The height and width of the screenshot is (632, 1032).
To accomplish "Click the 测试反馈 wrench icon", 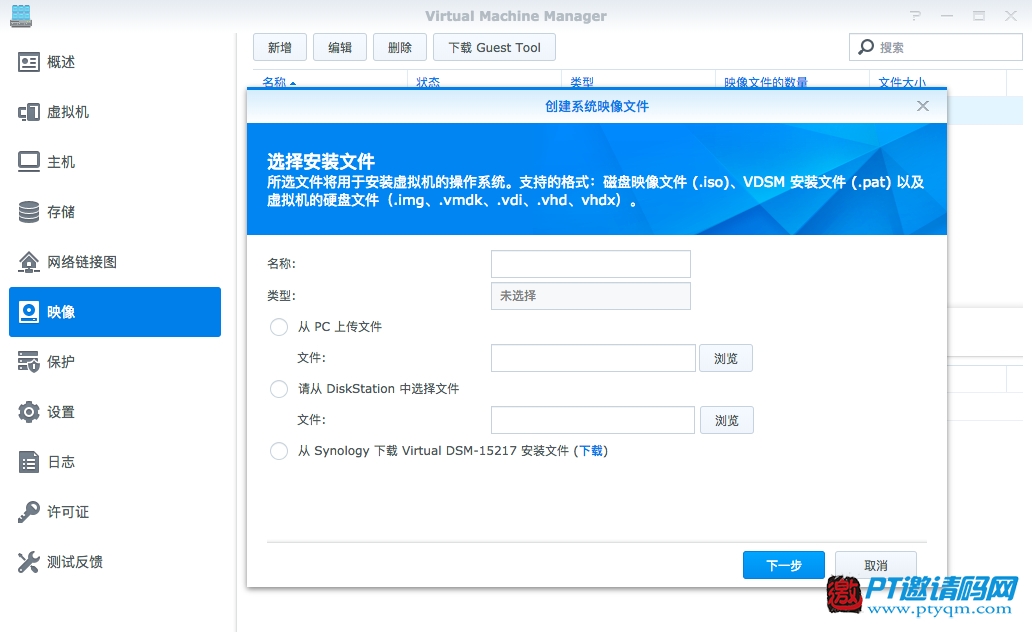I will pyautogui.click(x=28, y=562).
